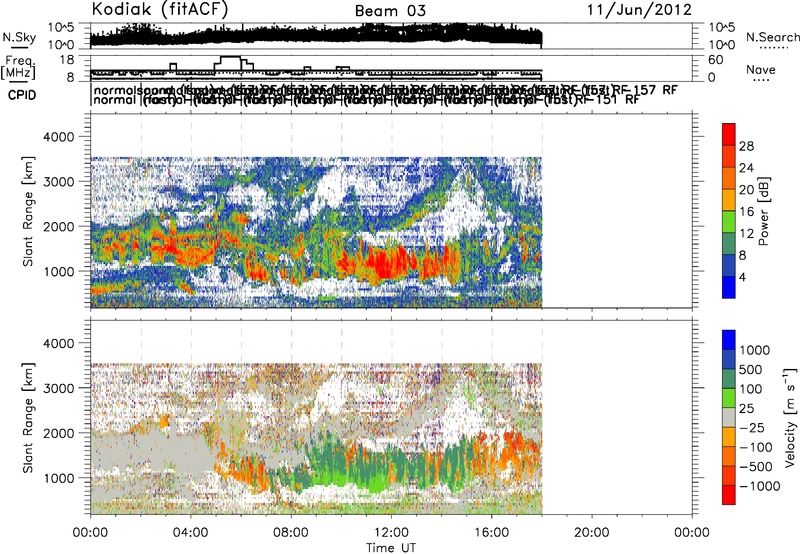800x554 pixels.
Task: Click the "-500" label on the velocity colorbar
Action: click(x=756, y=466)
